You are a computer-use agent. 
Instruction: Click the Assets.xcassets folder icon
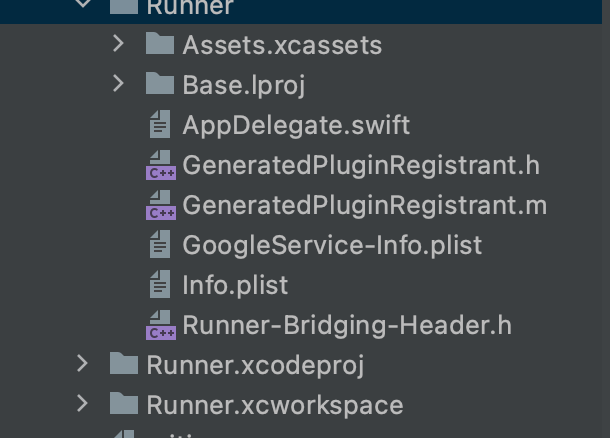pyautogui.click(x=160, y=44)
